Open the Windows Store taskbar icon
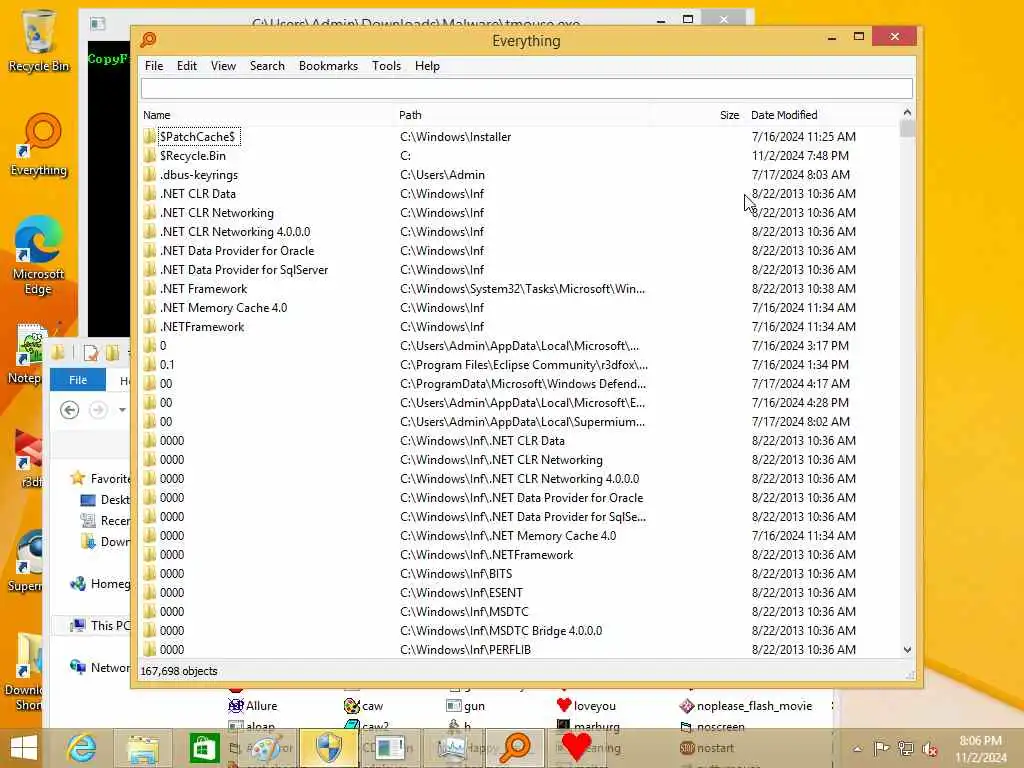Screen dimensions: 1024x768 tap(204, 748)
